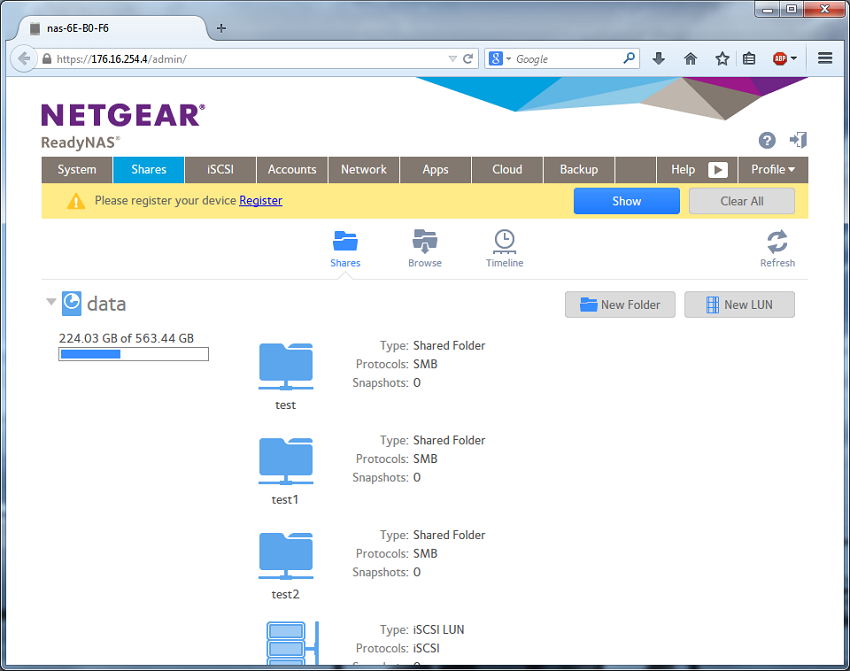The width and height of the screenshot is (850, 671).
Task: Switch to the Backup tab
Action: point(578,170)
